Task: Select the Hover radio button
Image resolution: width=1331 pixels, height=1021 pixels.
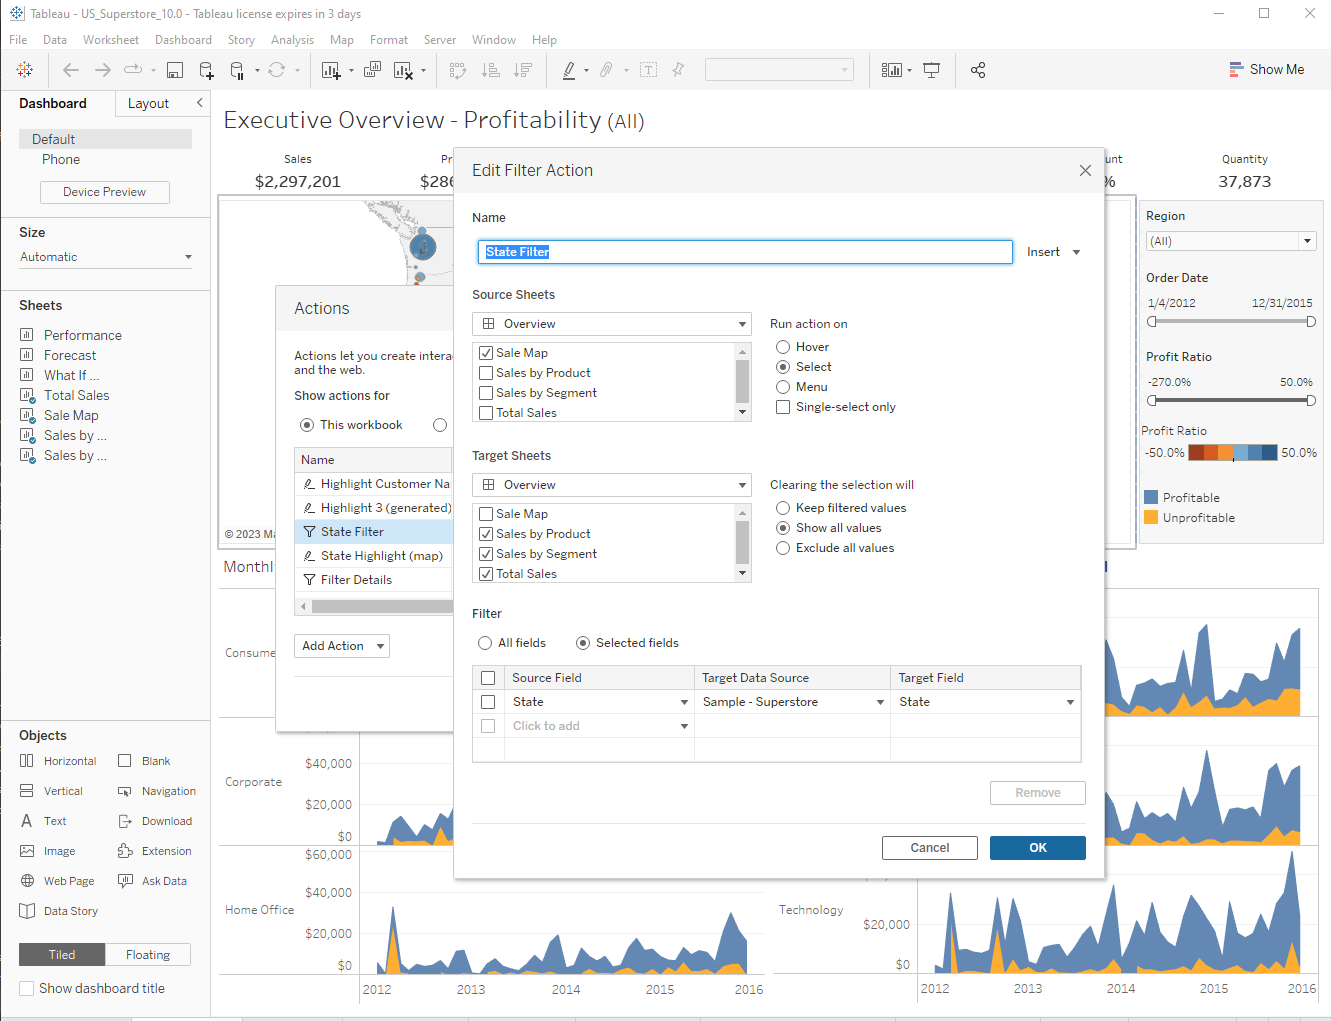Action: point(784,346)
